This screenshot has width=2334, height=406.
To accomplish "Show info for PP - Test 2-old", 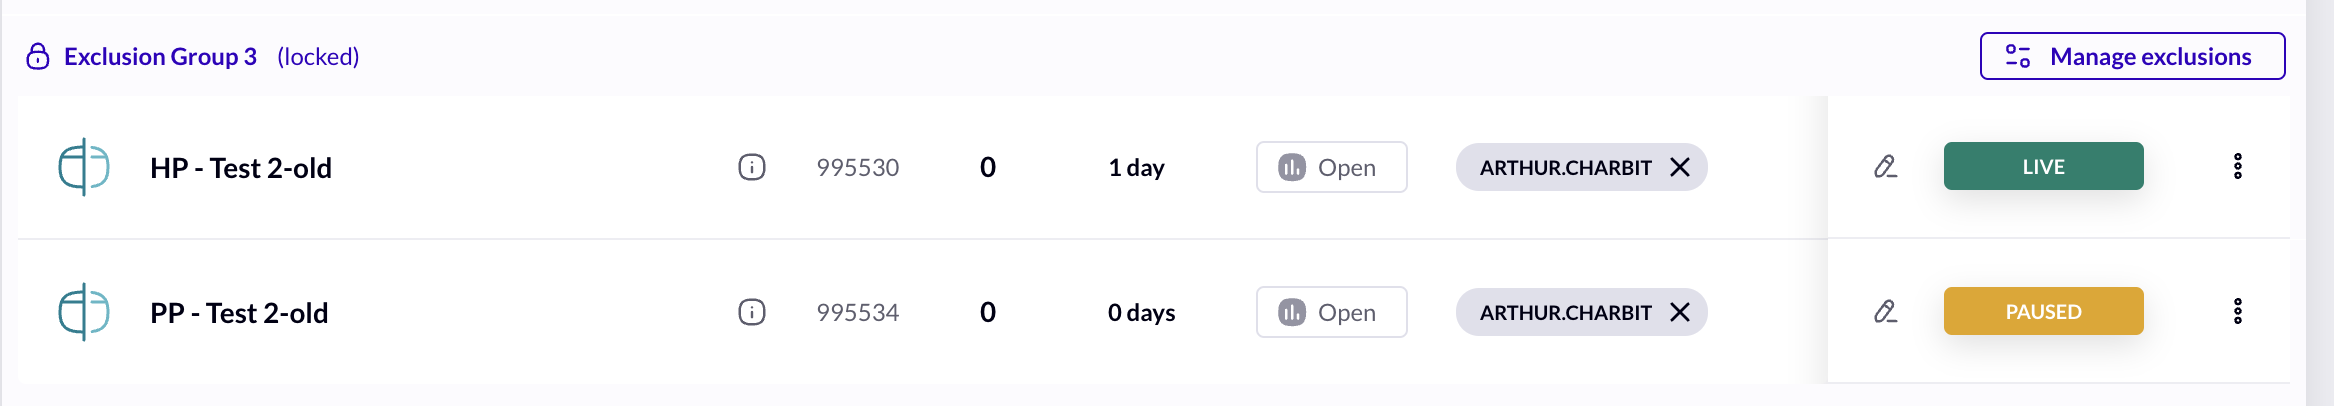I will coord(752,312).
